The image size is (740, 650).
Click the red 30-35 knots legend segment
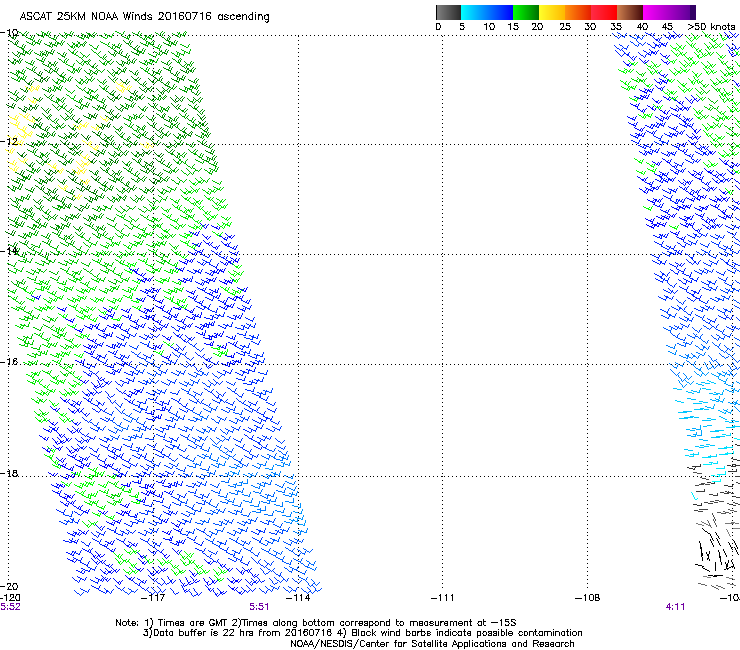(x=604, y=12)
